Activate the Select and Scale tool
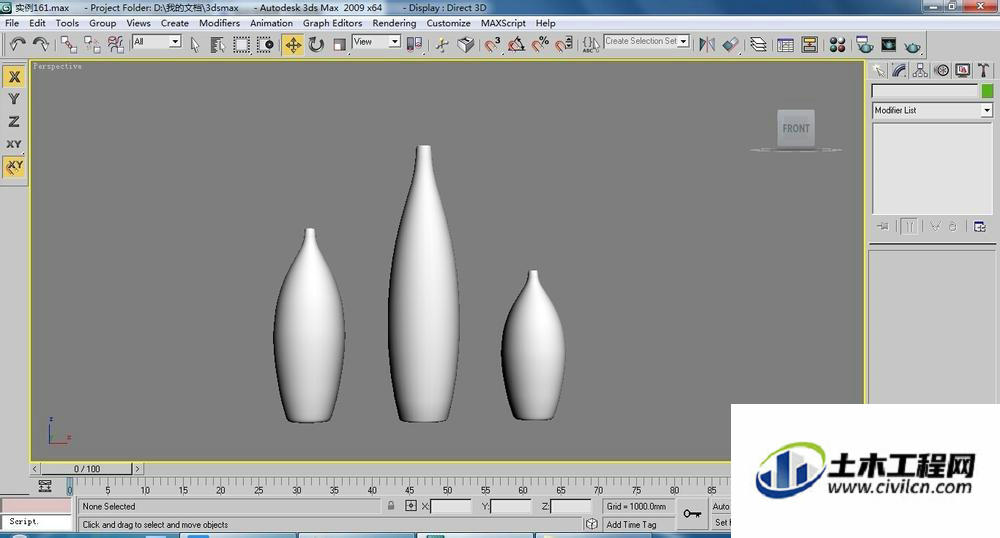The width and height of the screenshot is (1000, 538). [339, 45]
